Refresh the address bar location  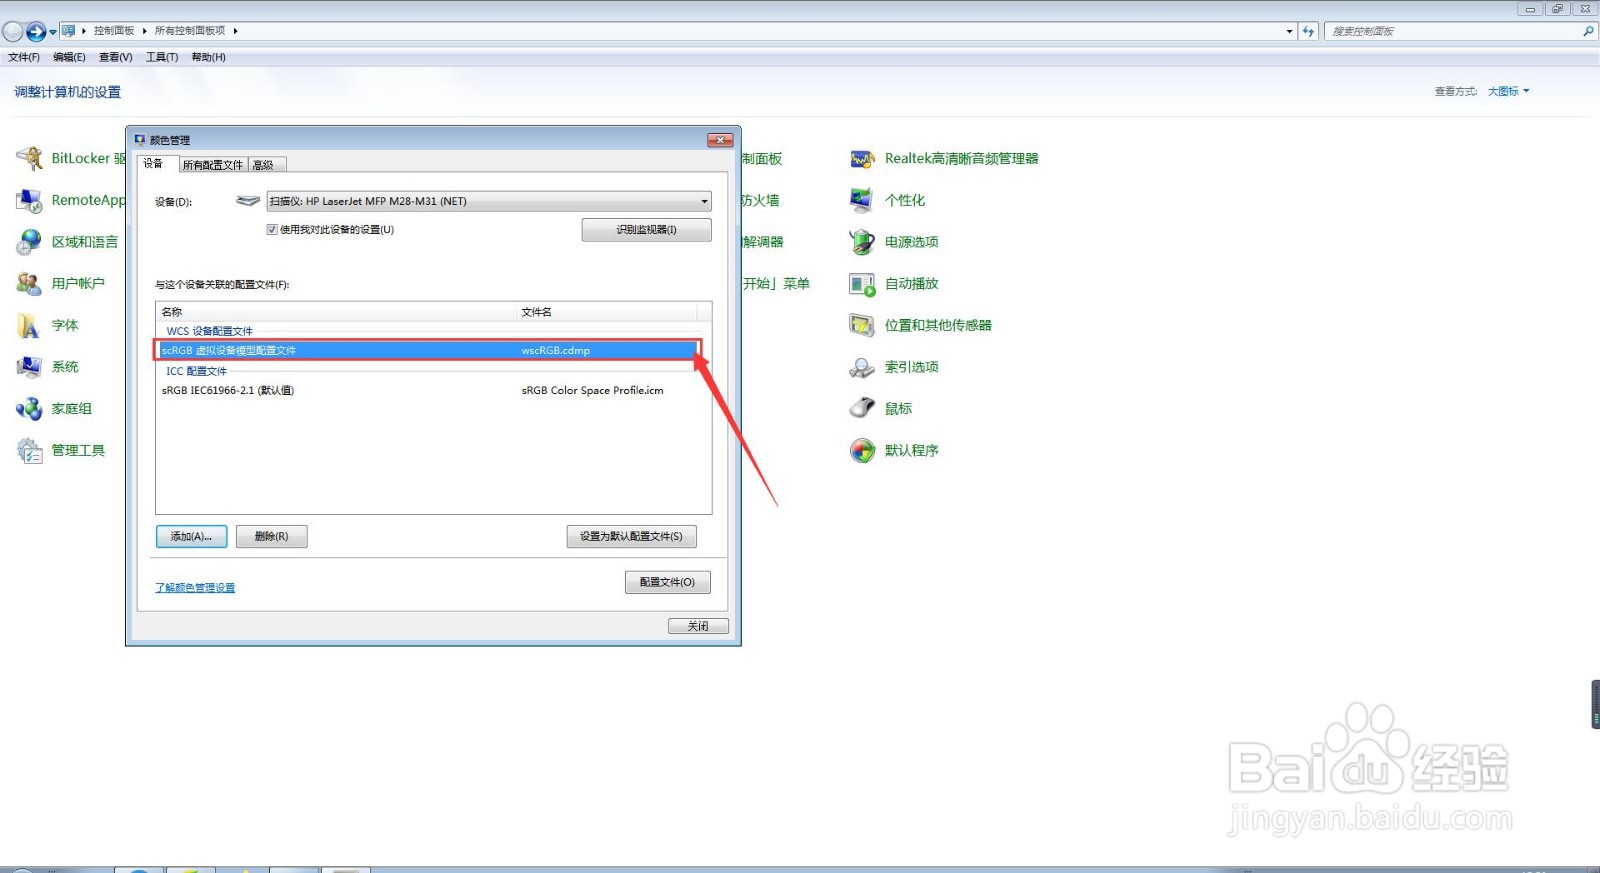coord(1308,31)
